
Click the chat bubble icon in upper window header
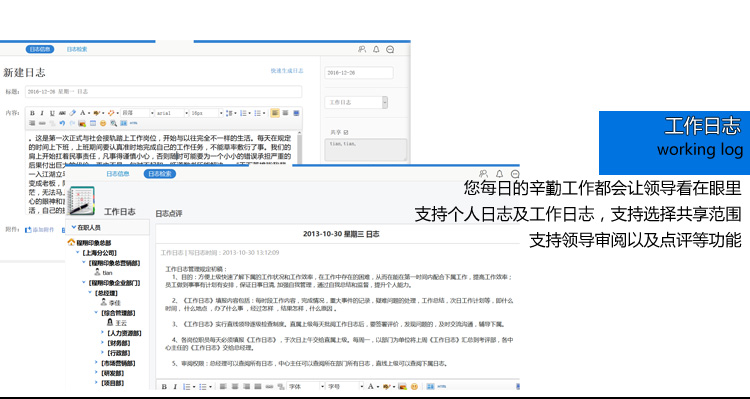point(390,49)
